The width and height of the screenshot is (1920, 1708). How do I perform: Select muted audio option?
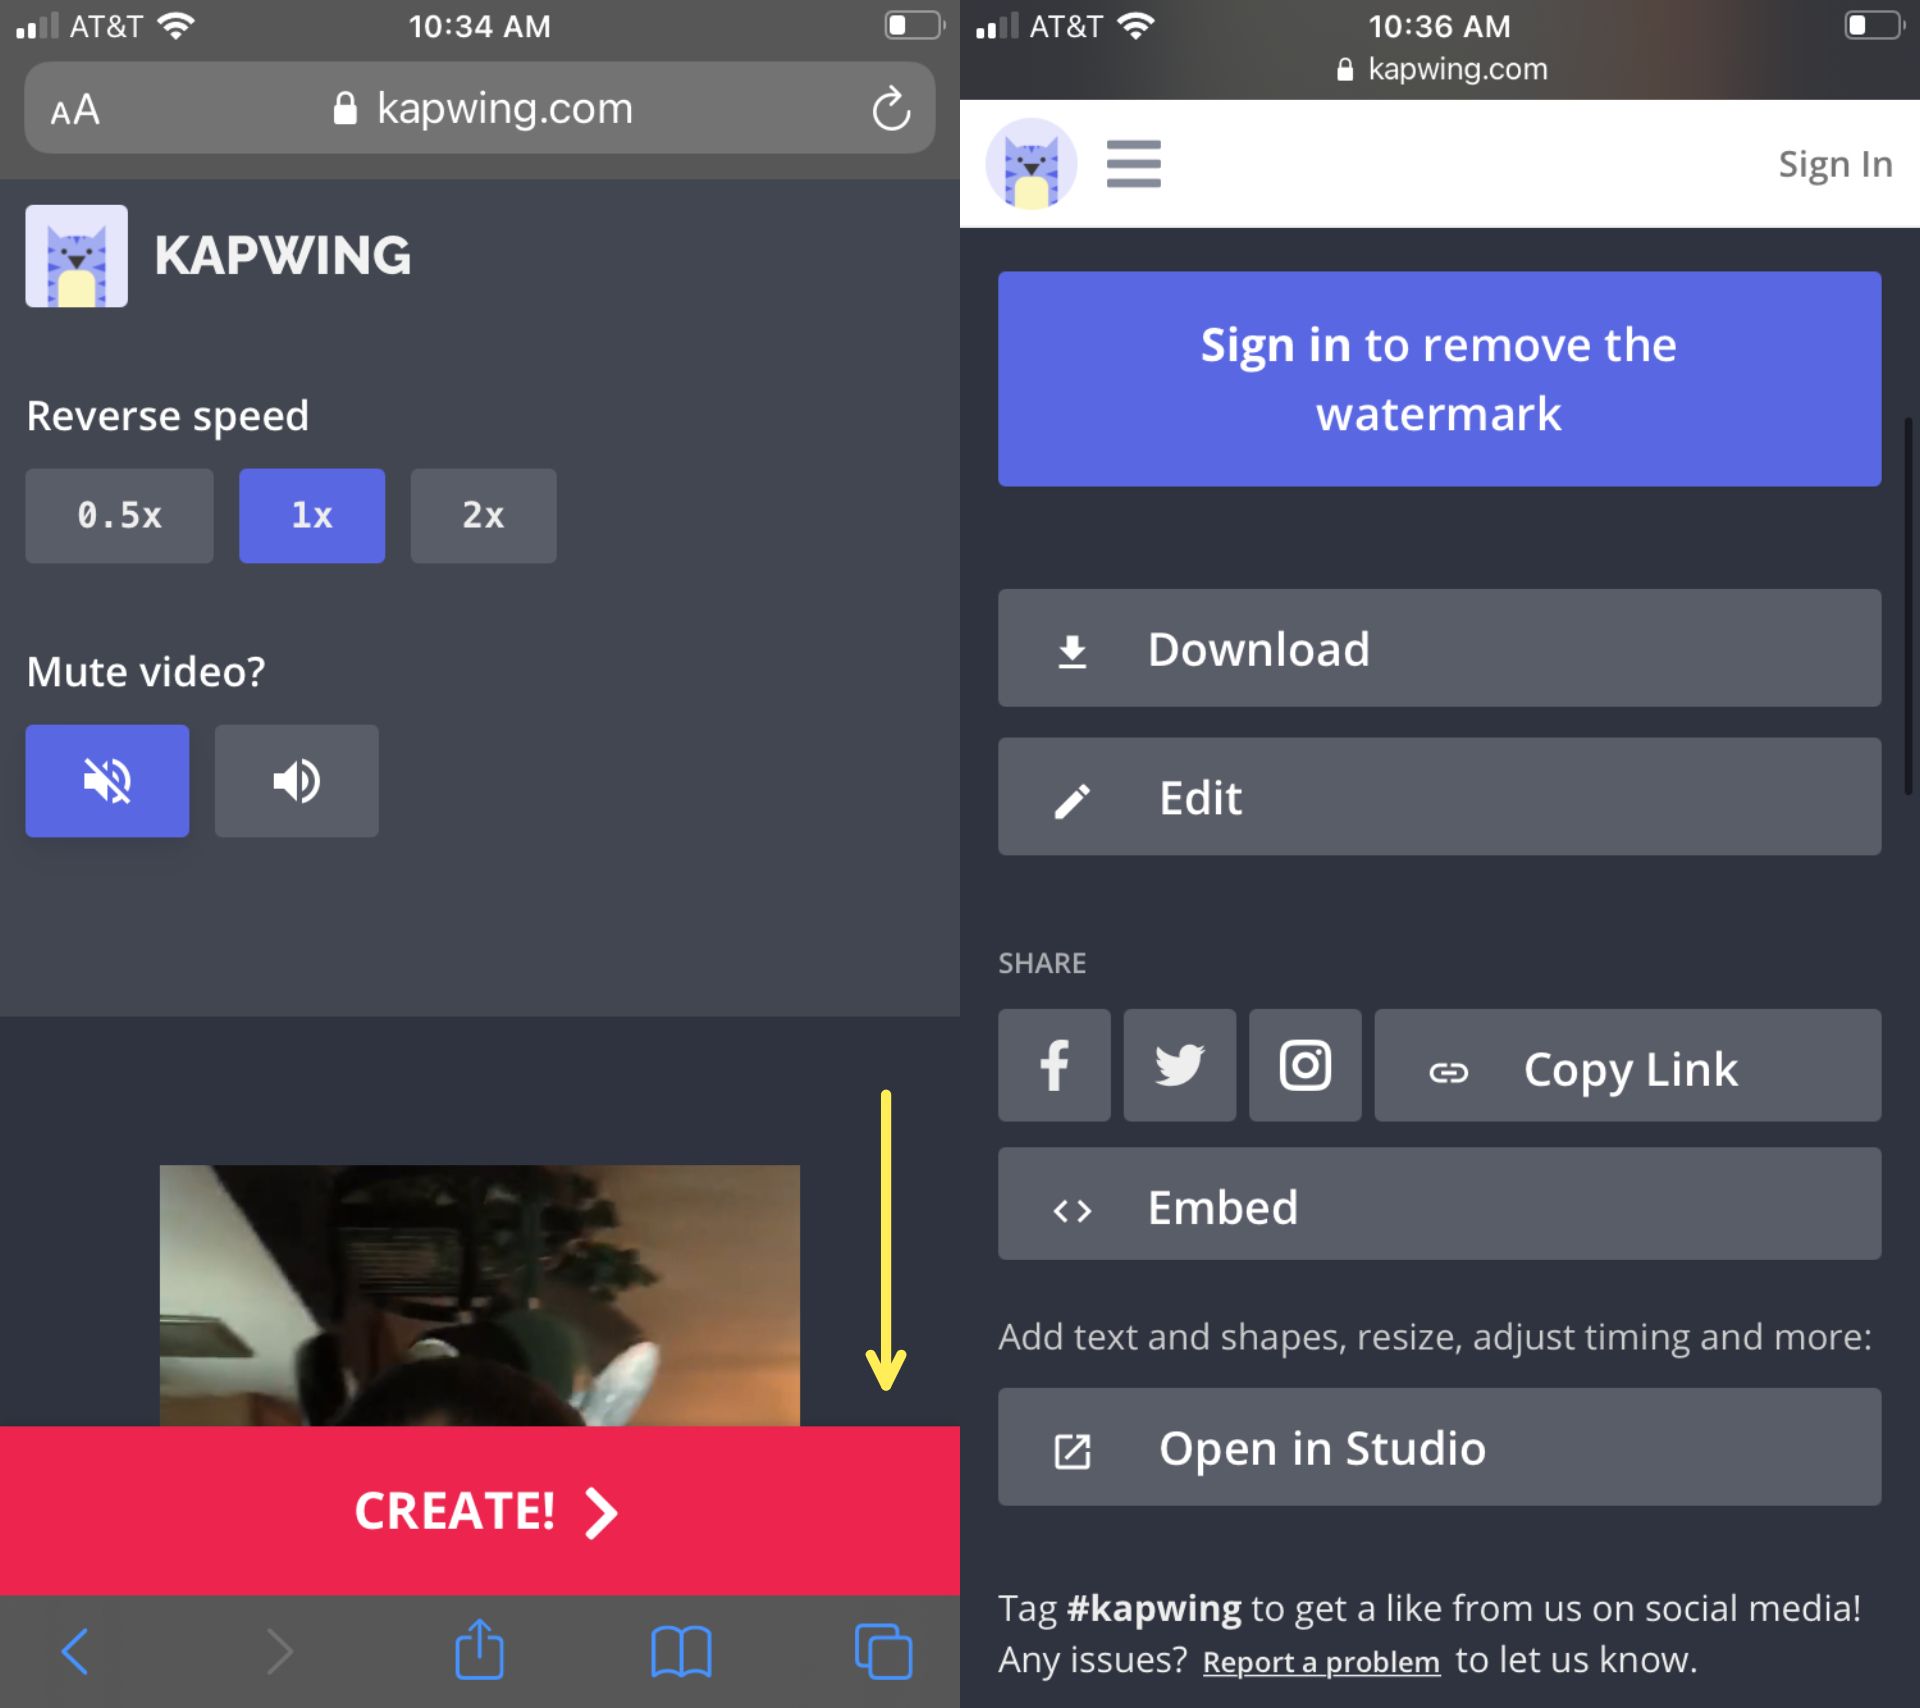(107, 781)
